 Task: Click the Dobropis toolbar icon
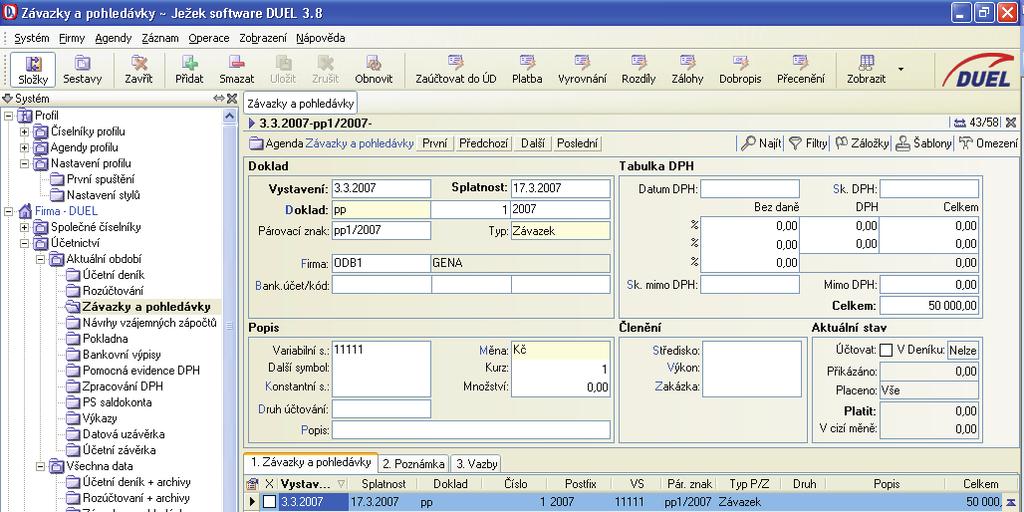click(x=740, y=70)
